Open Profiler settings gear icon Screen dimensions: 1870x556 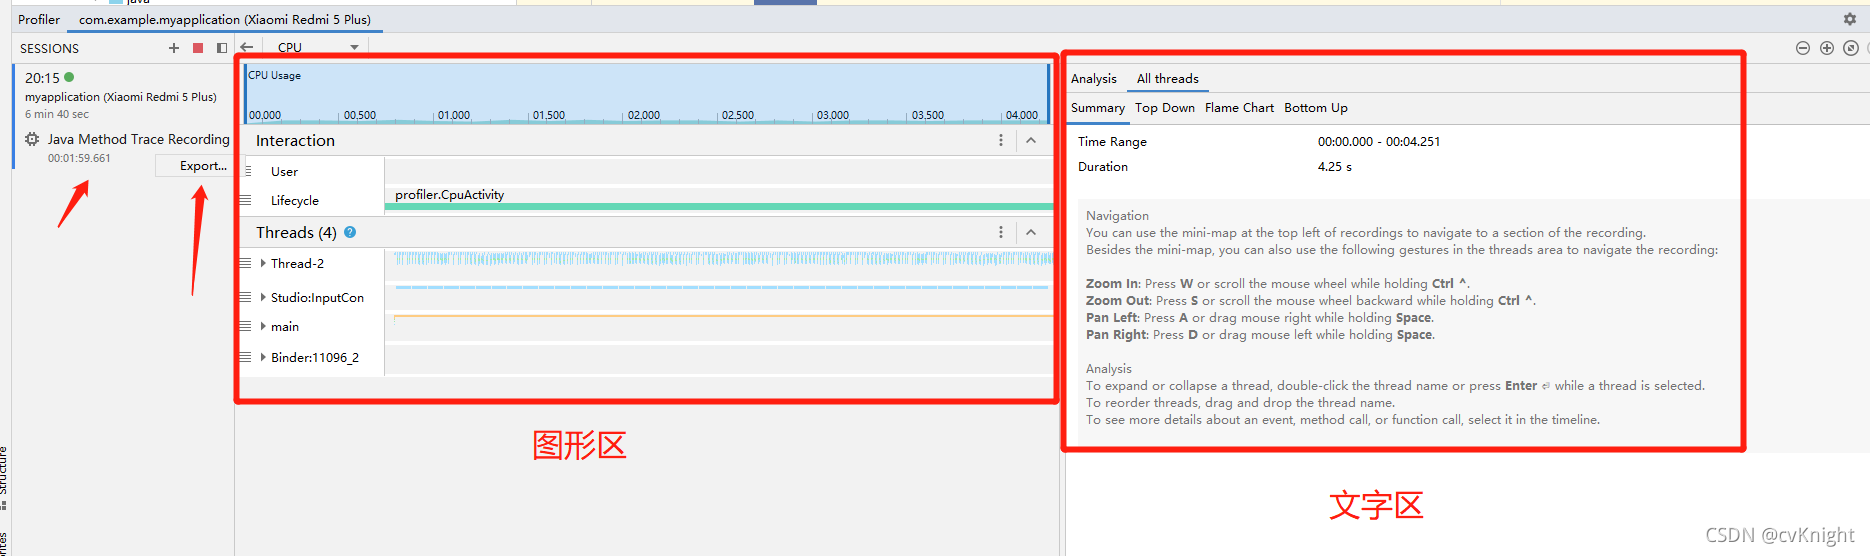[x=1849, y=19]
